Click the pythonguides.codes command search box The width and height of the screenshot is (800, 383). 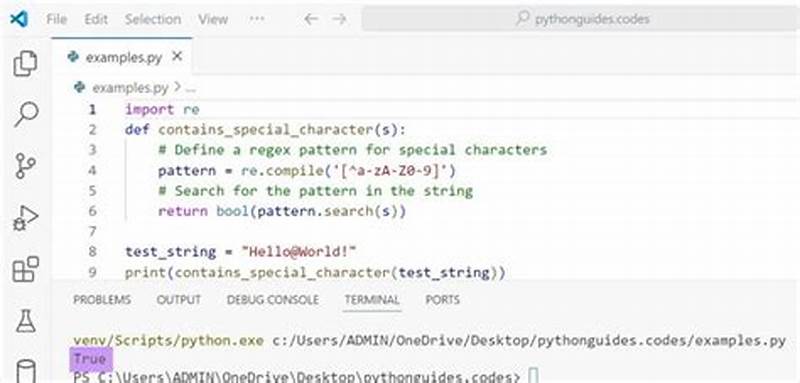point(580,19)
